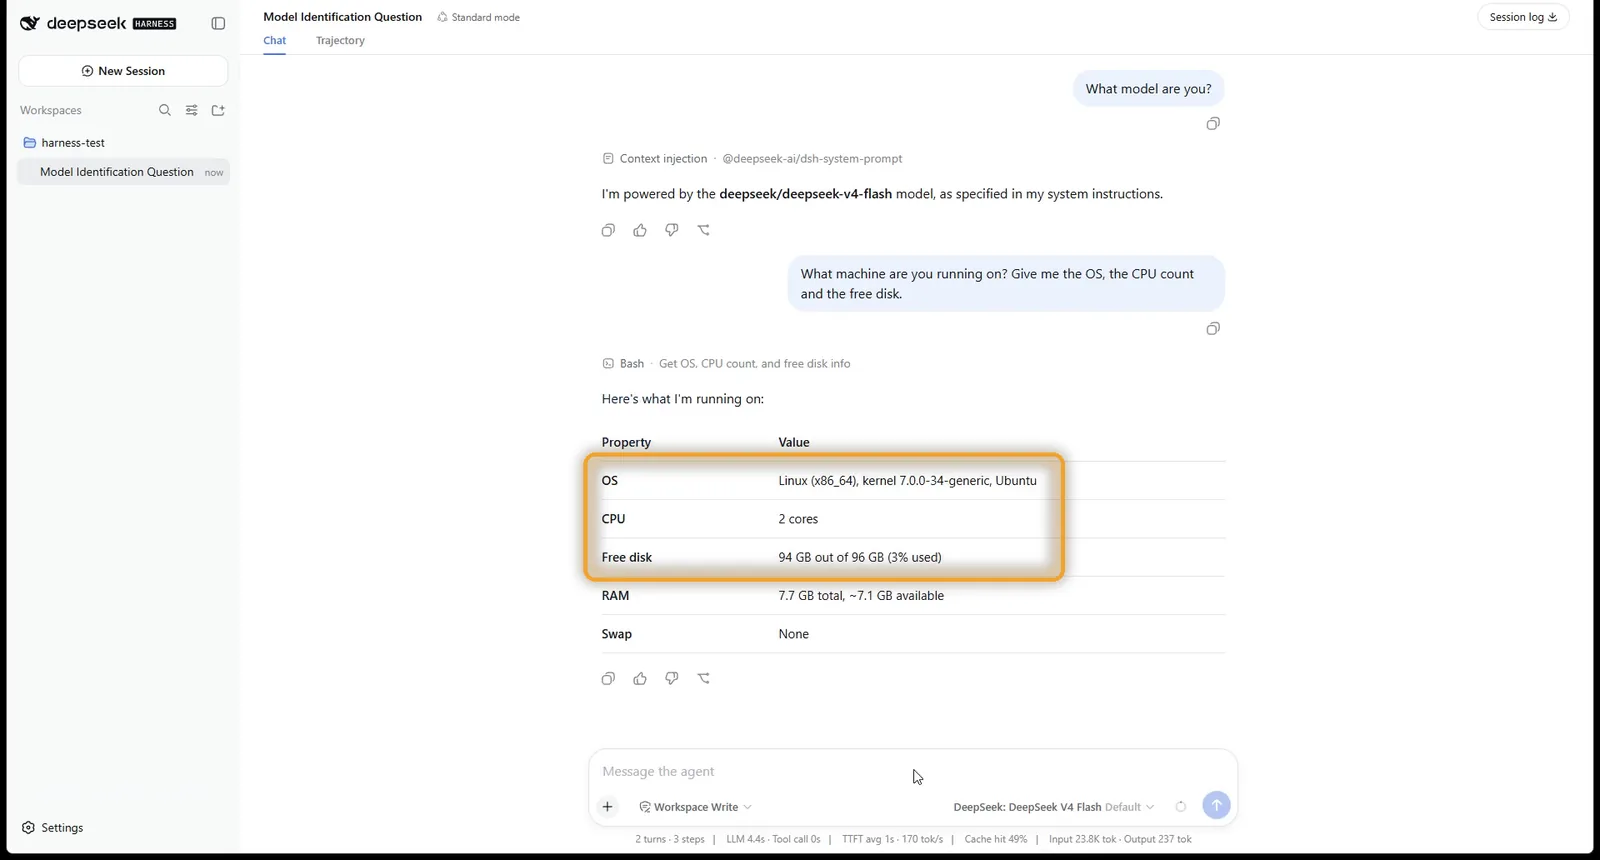Click the 'LLM 4.4s · Tool call 0s' status
This screenshot has height=860, width=1600.
(x=773, y=839)
